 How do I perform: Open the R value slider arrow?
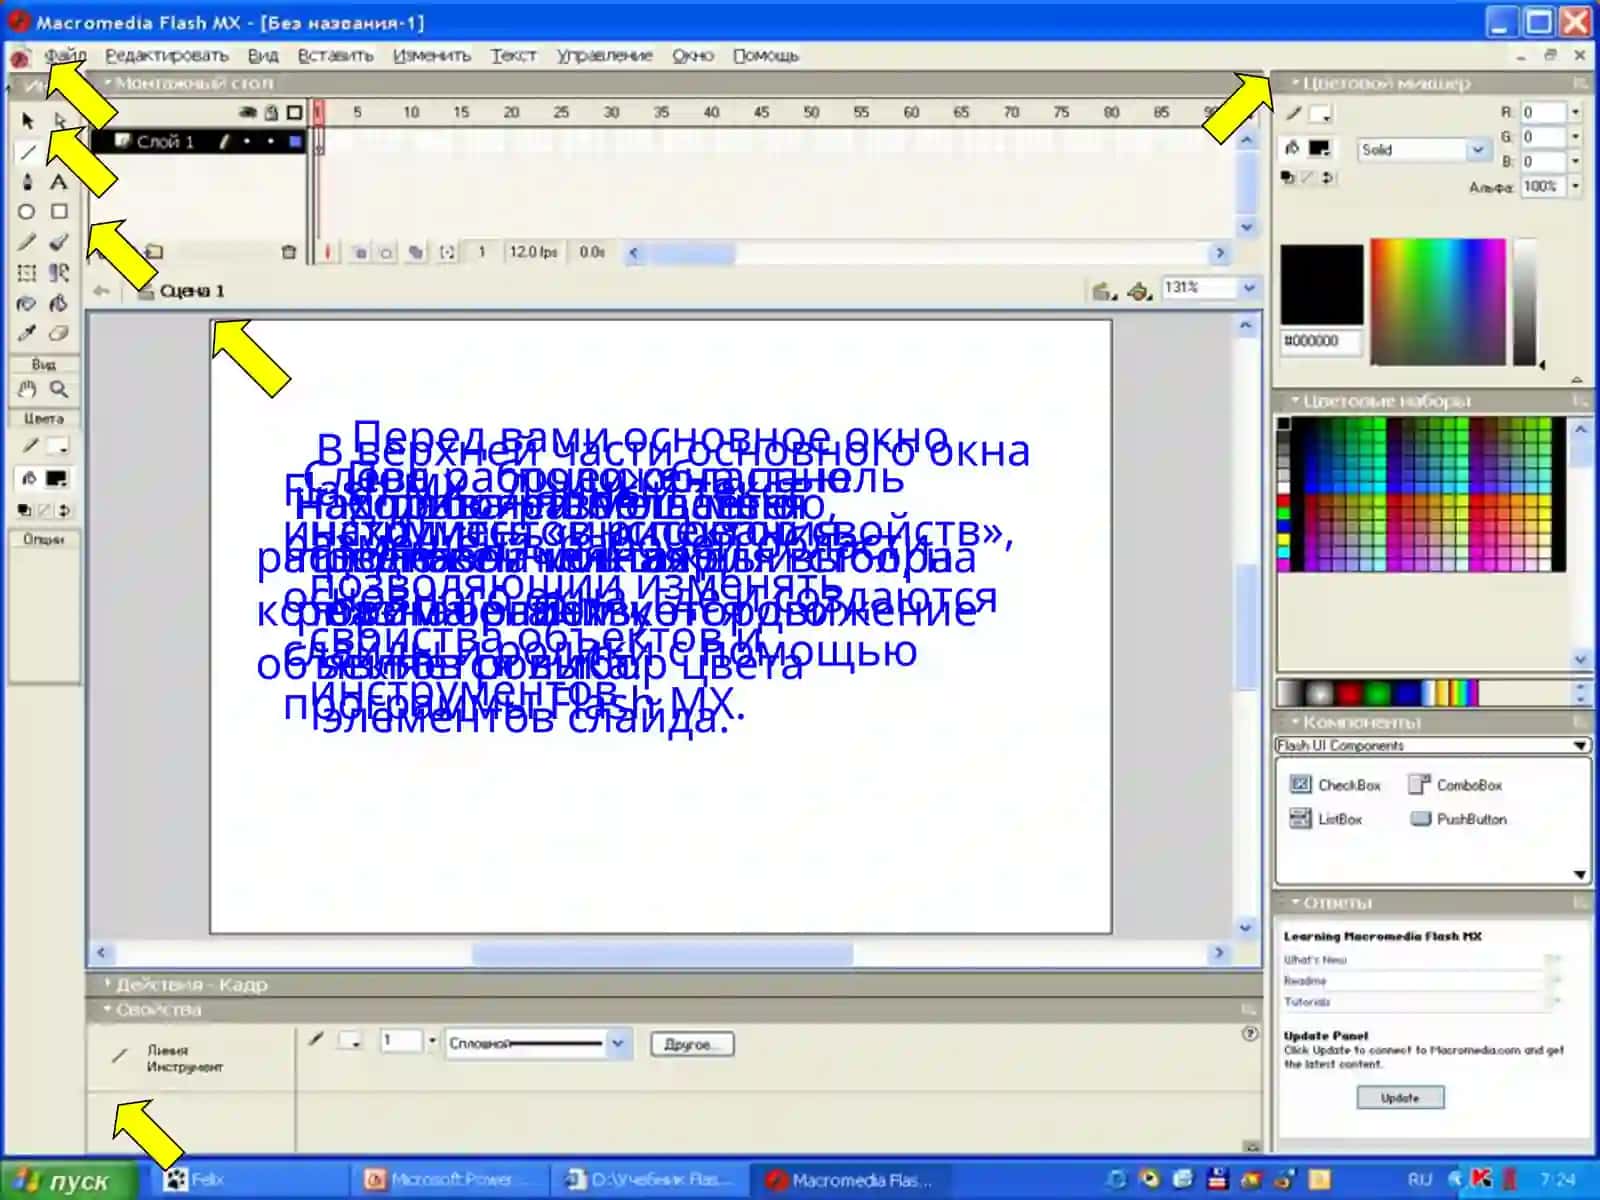1576,112
